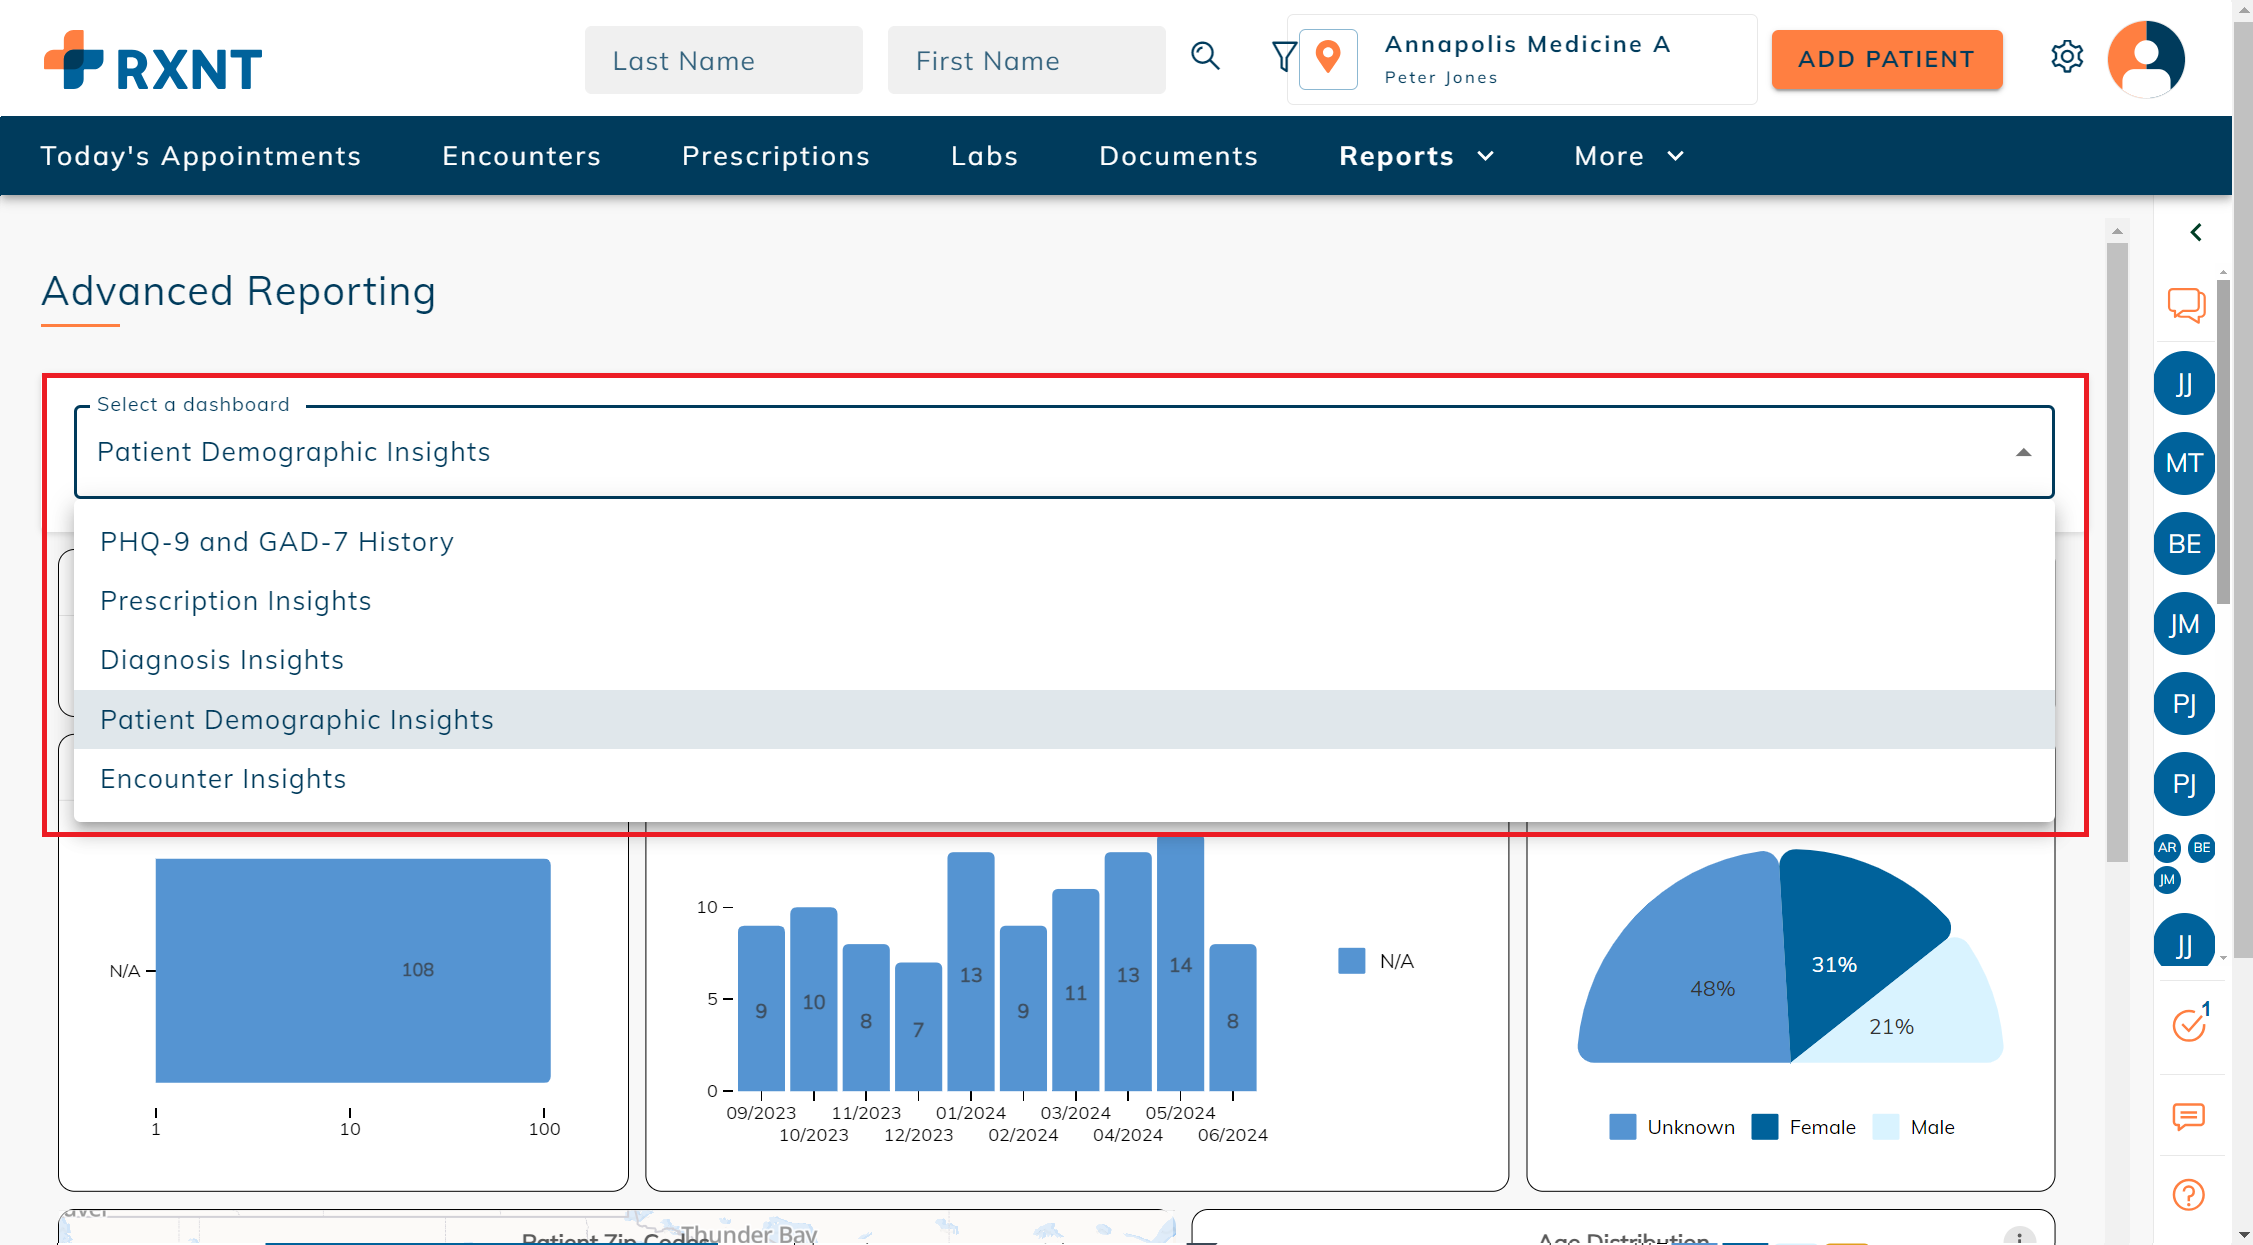This screenshot has width=2253, height=1245.
Task: Click the tasks checkmark icon with badge
Action: (x=2188, y=1024)
